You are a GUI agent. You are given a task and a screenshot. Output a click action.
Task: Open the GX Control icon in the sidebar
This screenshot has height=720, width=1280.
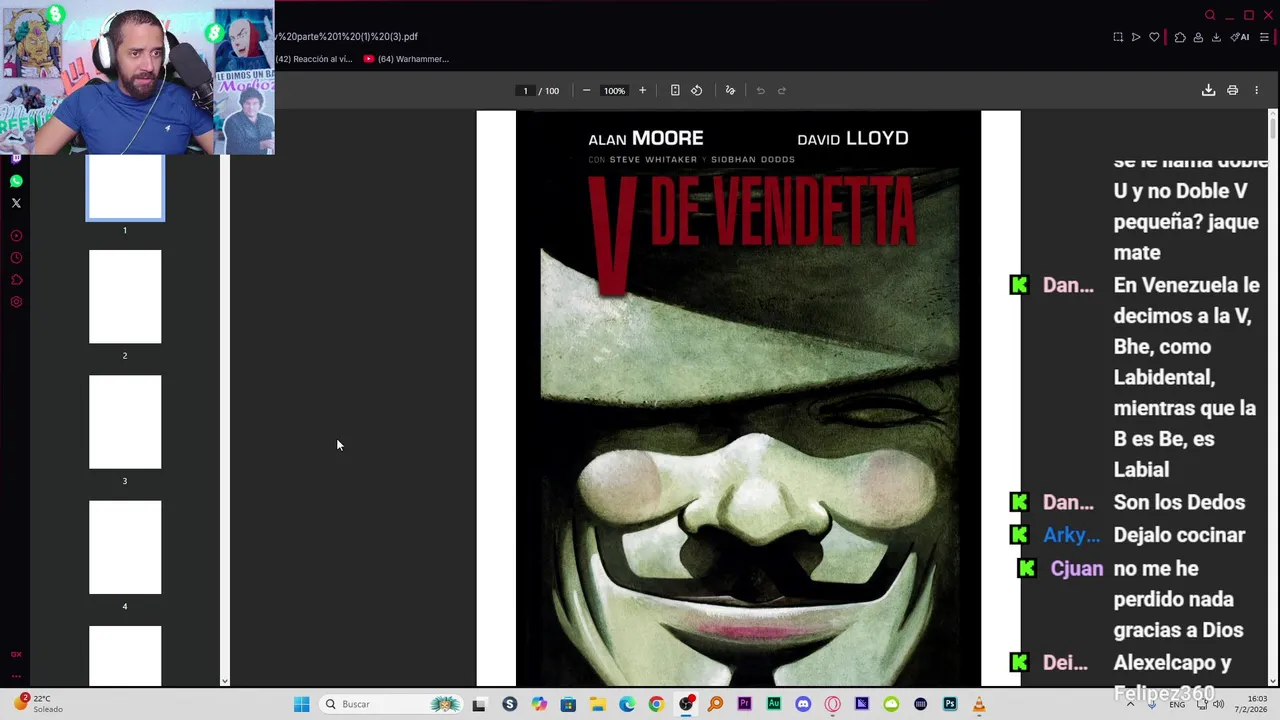click(16, 654)
